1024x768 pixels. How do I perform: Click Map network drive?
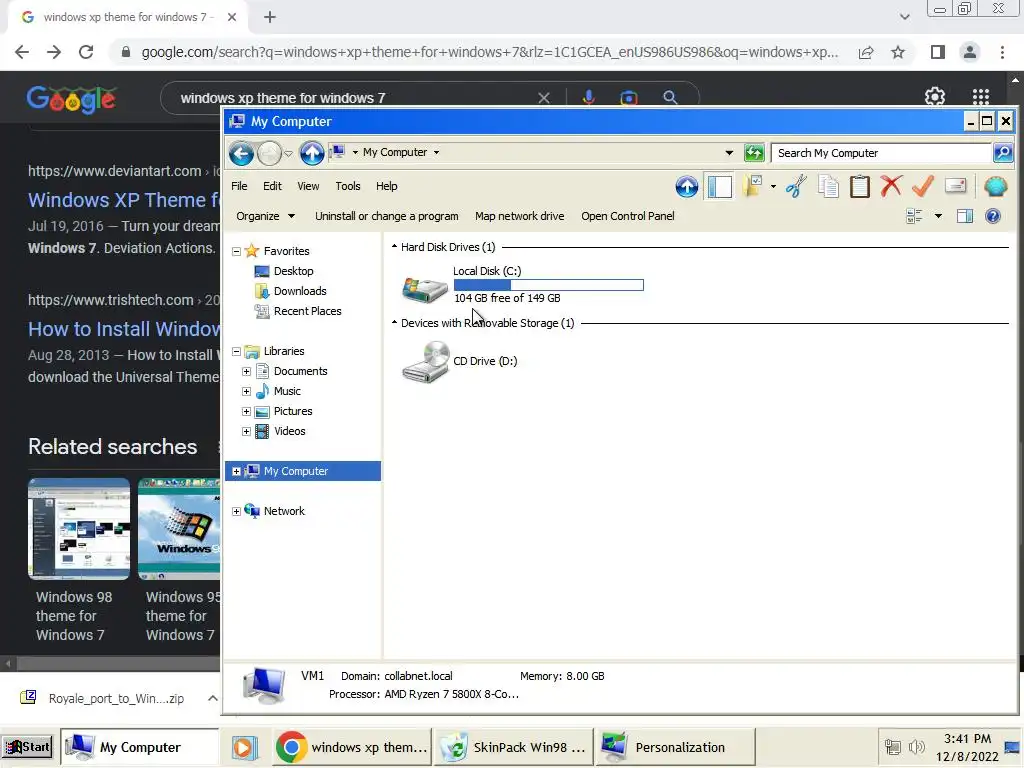click(x=519, y=216)
